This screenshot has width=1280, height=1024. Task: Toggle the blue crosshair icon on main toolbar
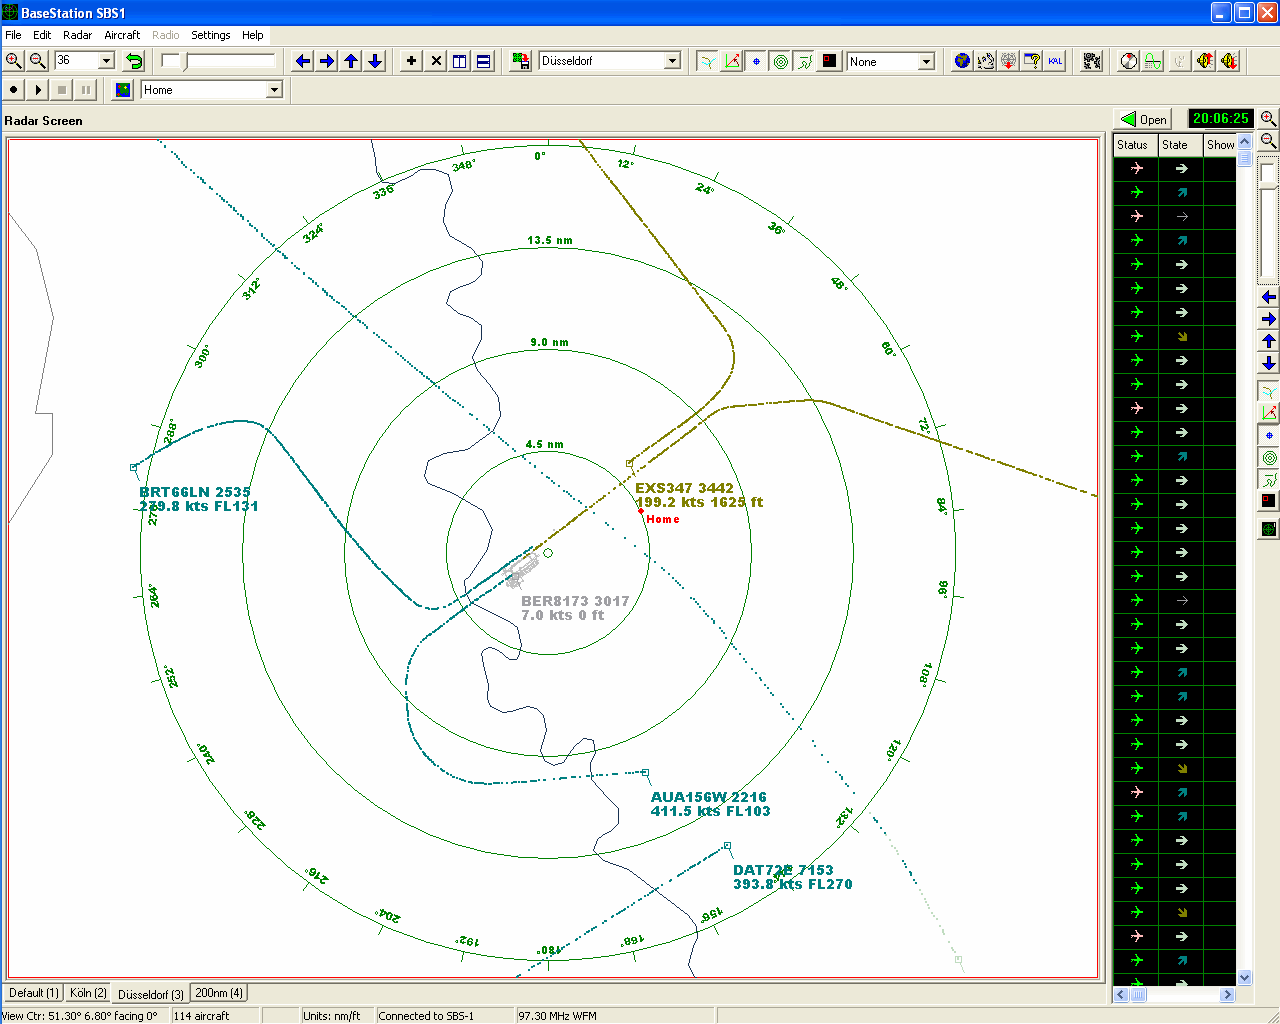click(756, 61)
